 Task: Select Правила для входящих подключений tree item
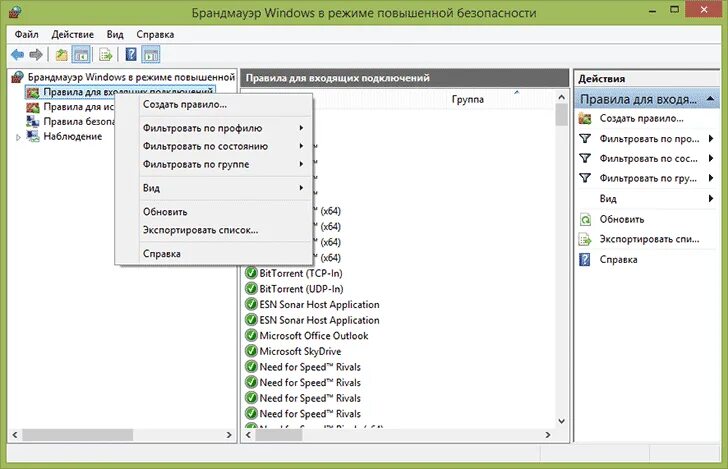pyautogui.click(x=128, y=92)
